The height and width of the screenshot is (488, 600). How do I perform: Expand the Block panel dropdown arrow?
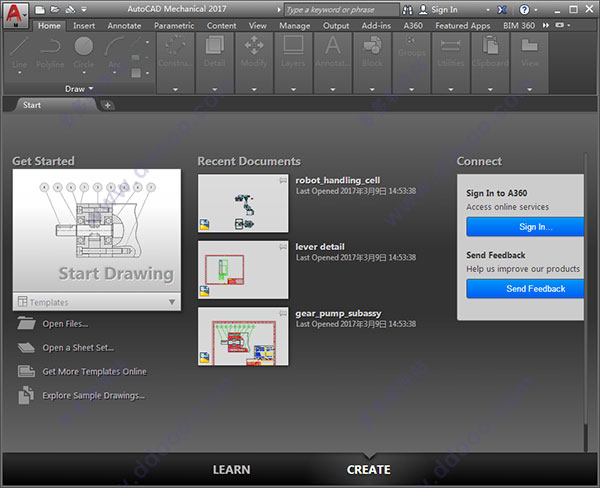coord(372,90)
